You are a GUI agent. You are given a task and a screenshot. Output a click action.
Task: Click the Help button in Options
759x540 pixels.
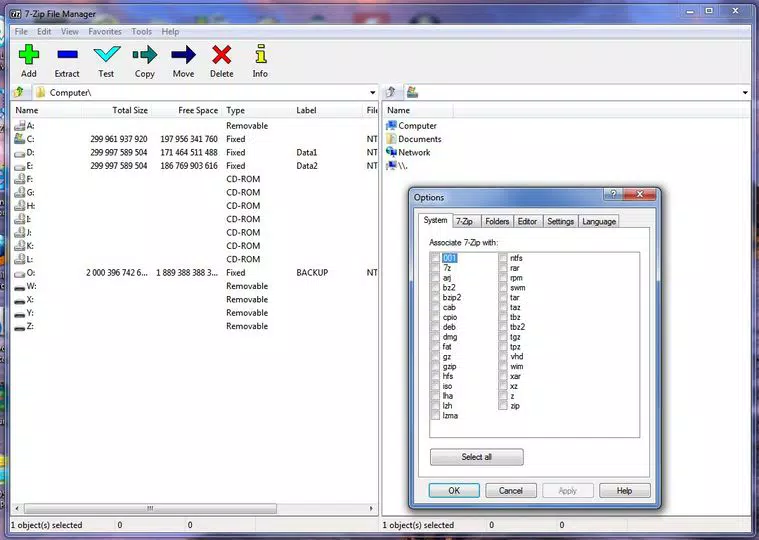(624, 491)
